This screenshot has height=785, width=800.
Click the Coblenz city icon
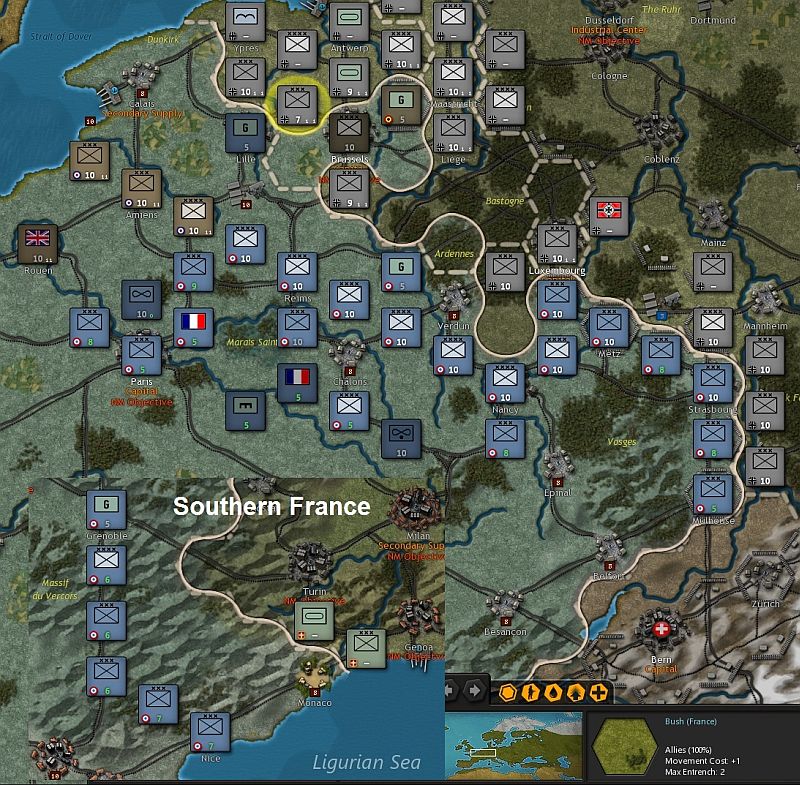pyautogui.click(x=657, y=128)
